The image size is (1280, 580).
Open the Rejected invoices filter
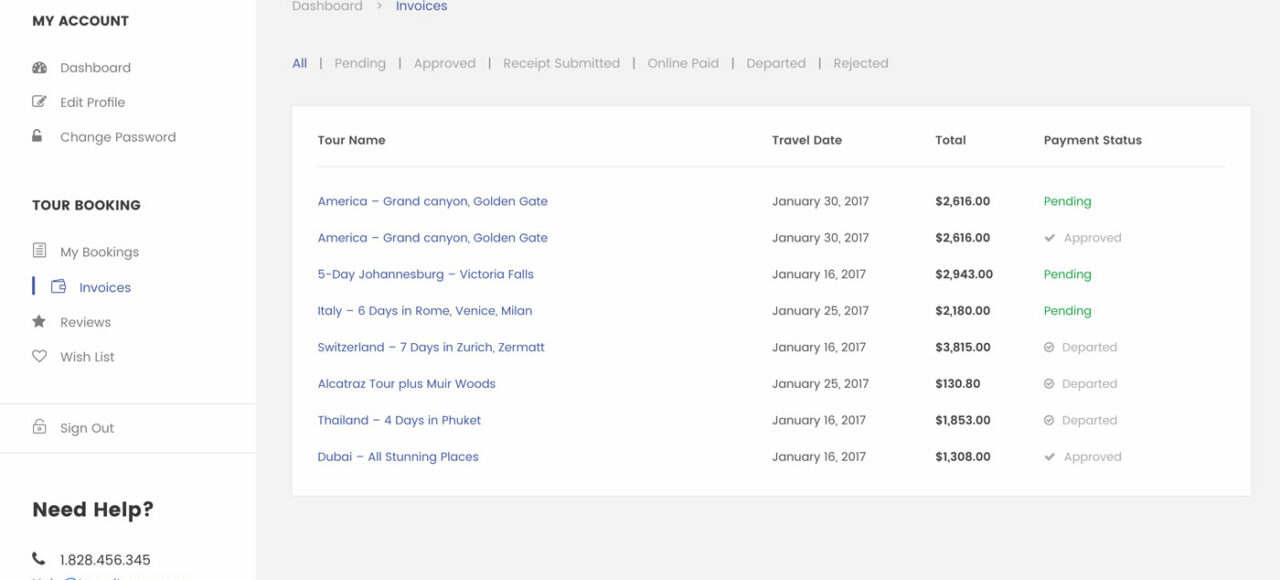pos(860,63)
